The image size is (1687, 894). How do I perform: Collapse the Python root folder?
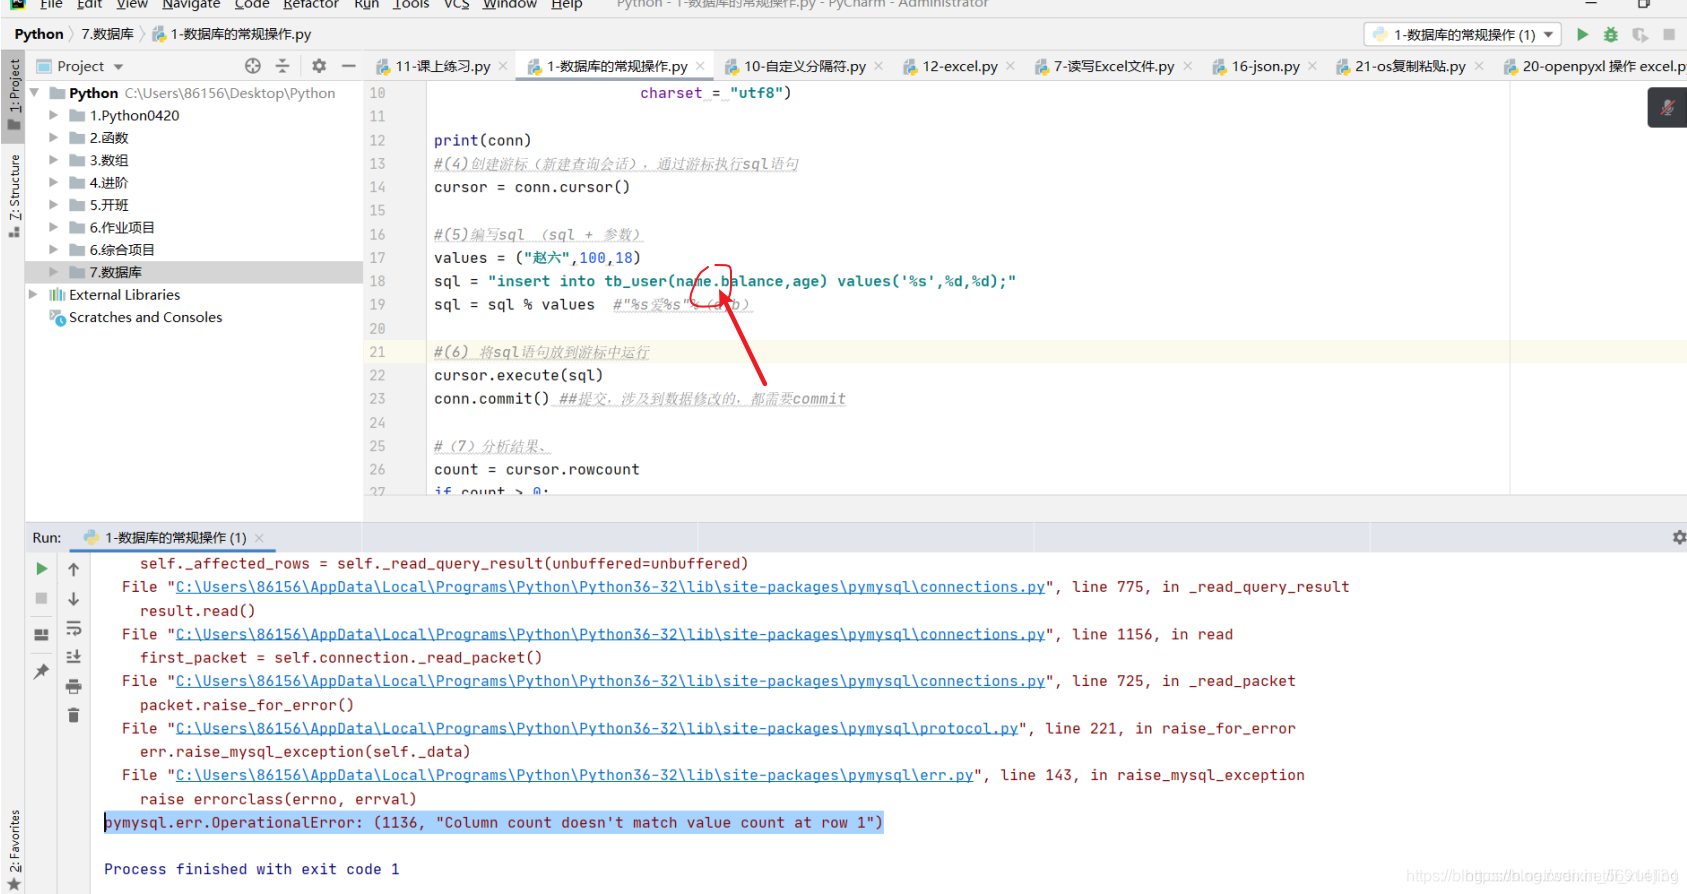tap(35, 93)
